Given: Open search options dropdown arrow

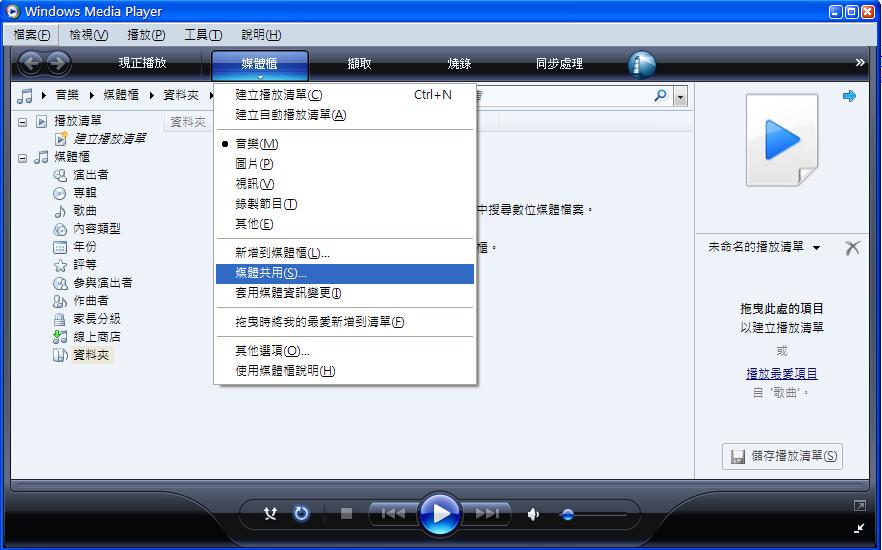Looking at the screenshot, I should (681, 97).
